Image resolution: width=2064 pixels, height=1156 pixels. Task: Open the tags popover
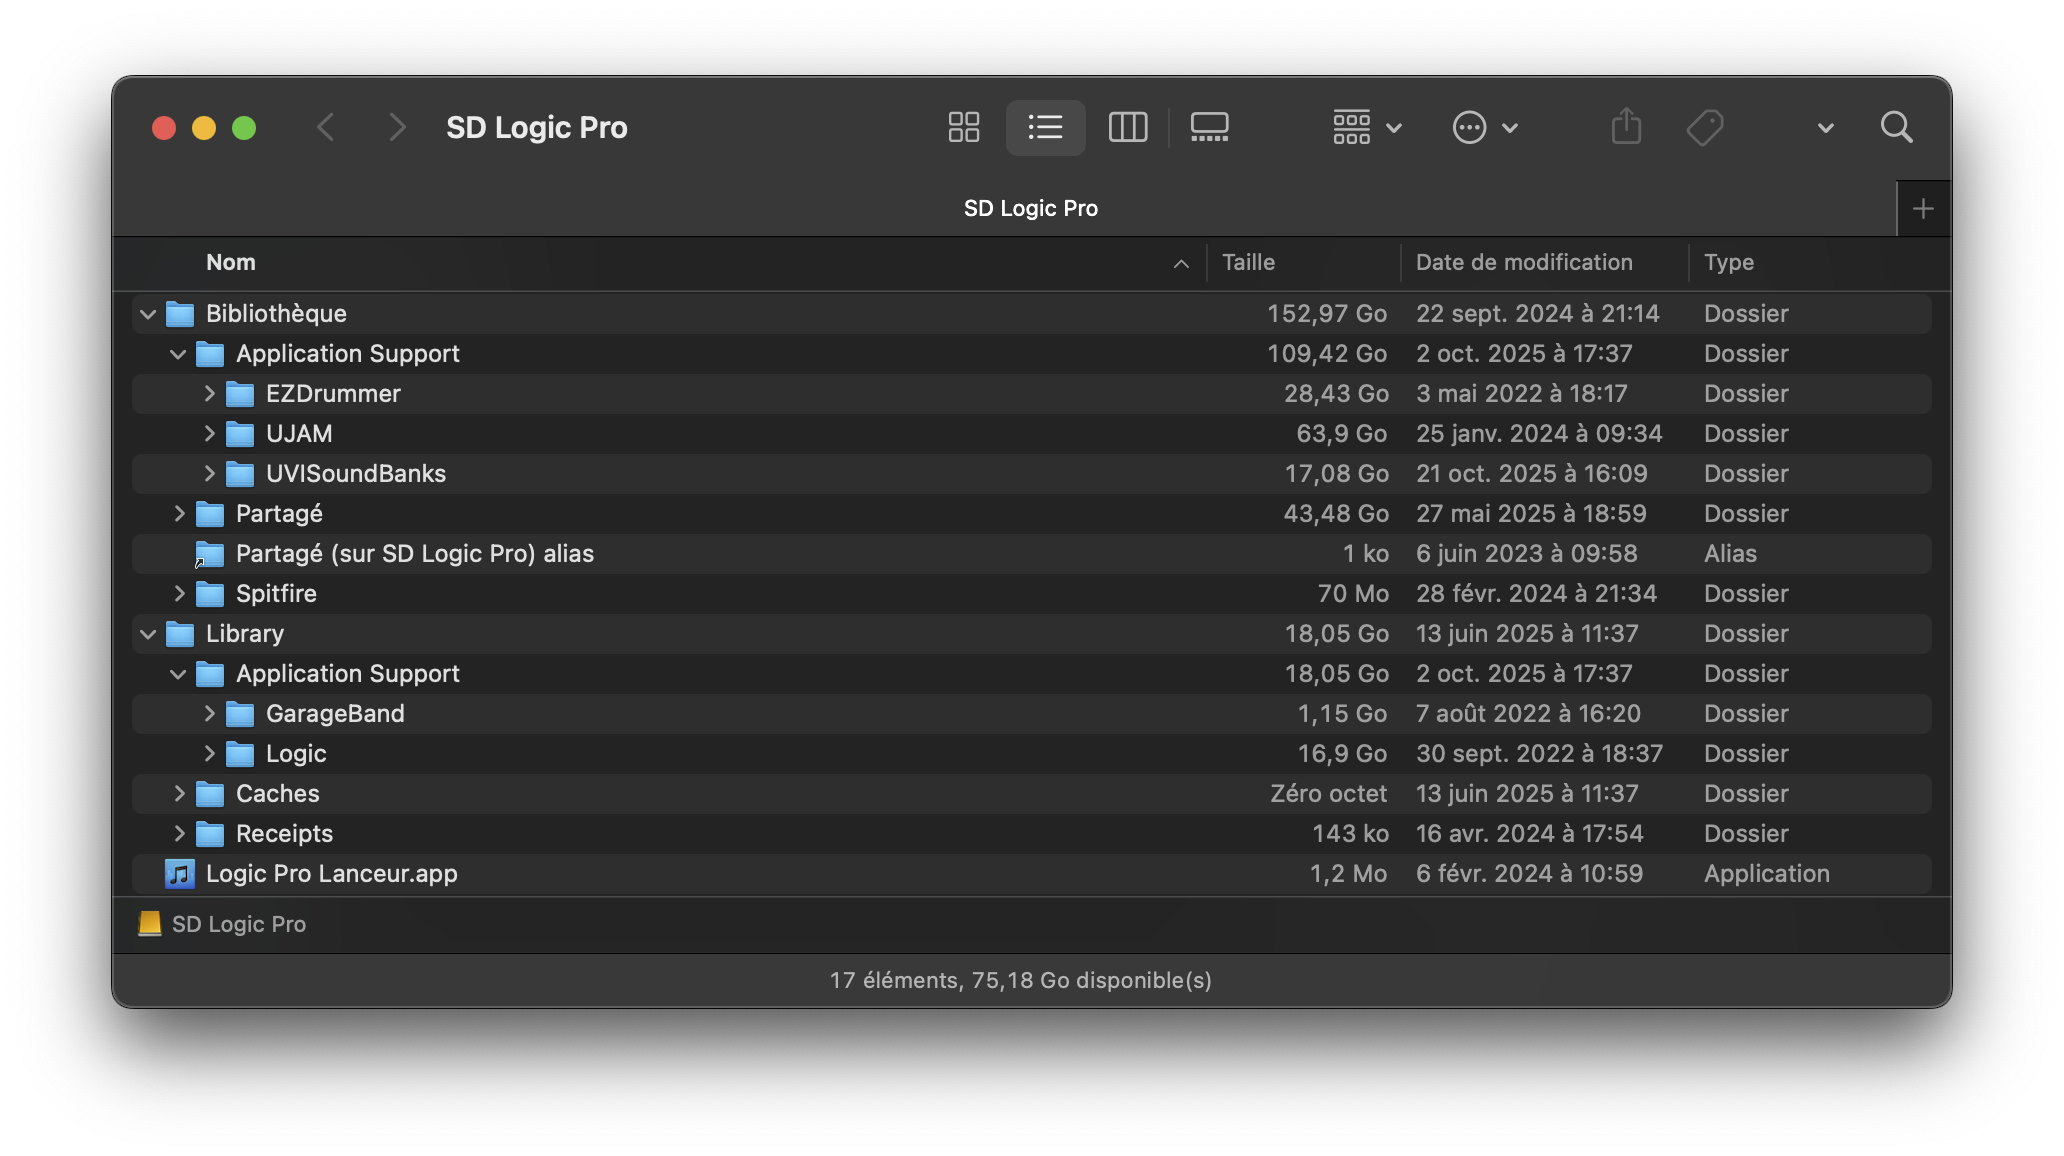tap(1705, 127)
